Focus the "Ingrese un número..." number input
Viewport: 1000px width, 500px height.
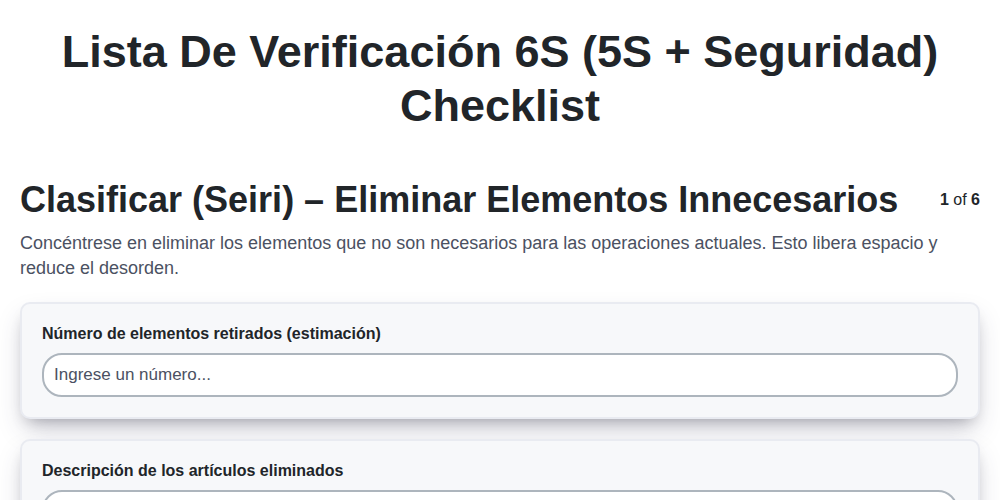coord(499,375)
